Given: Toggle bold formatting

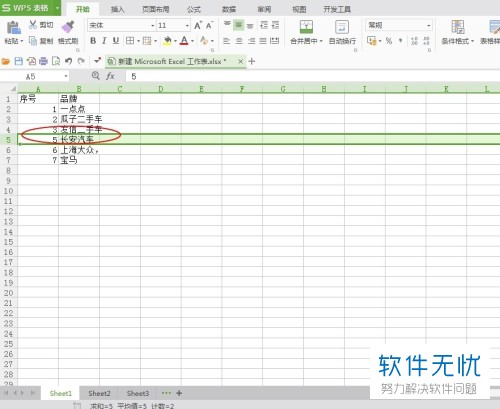Looking at the screenshot, I should tap(93, 41).
